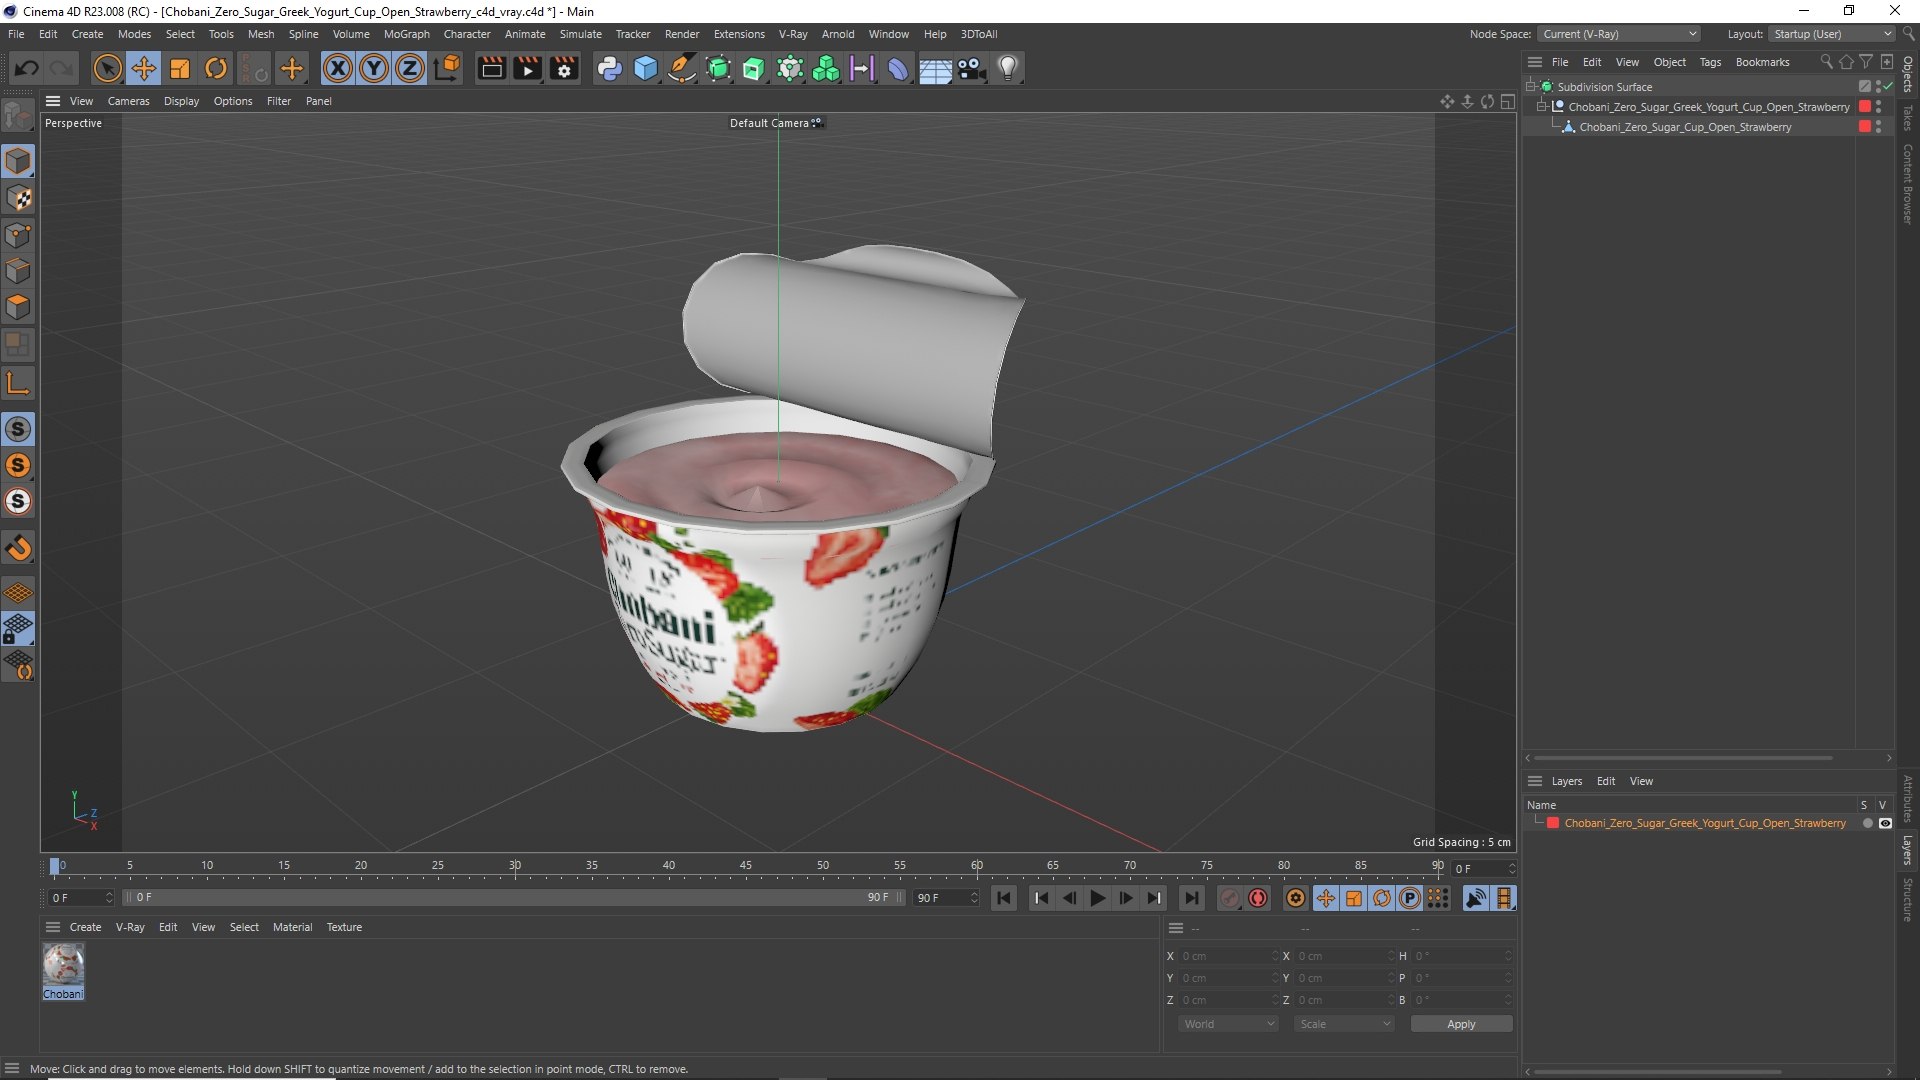
Task: Click the Objects vertical tab
Action: tap(1908, 73)
